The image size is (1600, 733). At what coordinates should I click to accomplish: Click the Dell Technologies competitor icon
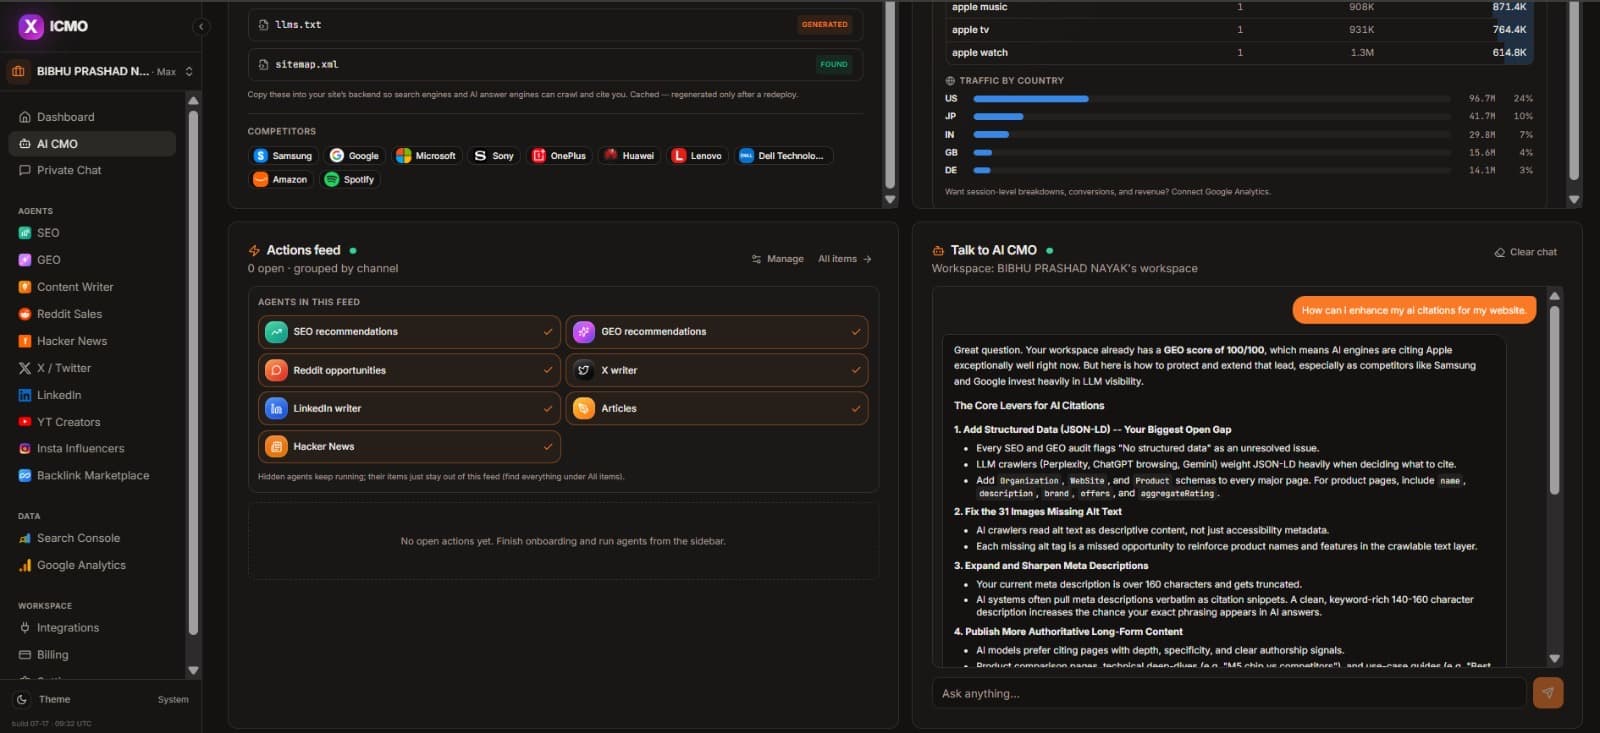746,156
